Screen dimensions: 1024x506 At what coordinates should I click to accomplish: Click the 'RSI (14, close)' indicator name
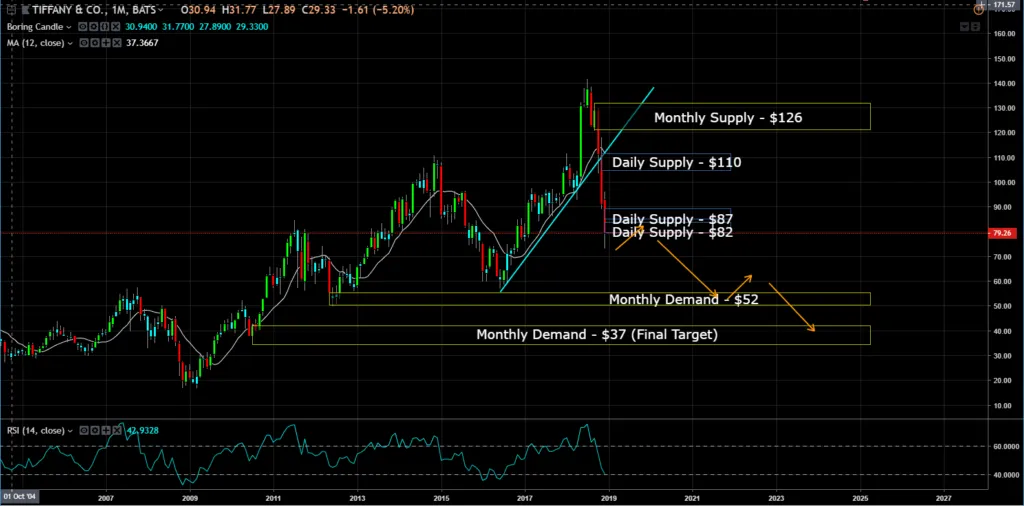coord(36,430)
